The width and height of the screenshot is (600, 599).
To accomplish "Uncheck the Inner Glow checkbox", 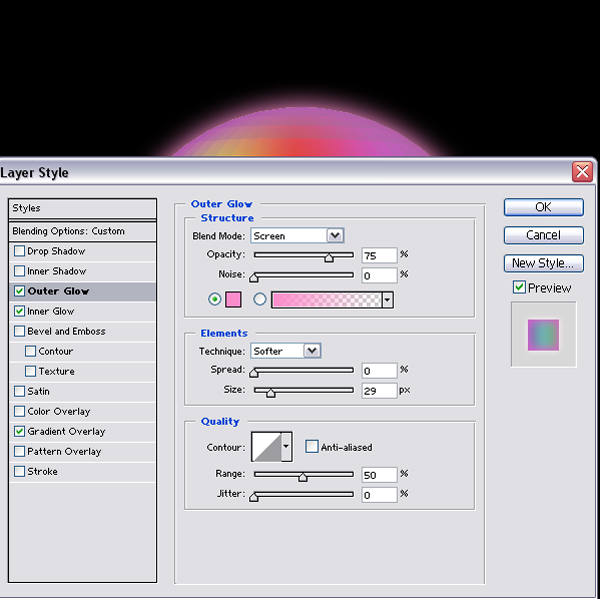I will coord(19,311).
